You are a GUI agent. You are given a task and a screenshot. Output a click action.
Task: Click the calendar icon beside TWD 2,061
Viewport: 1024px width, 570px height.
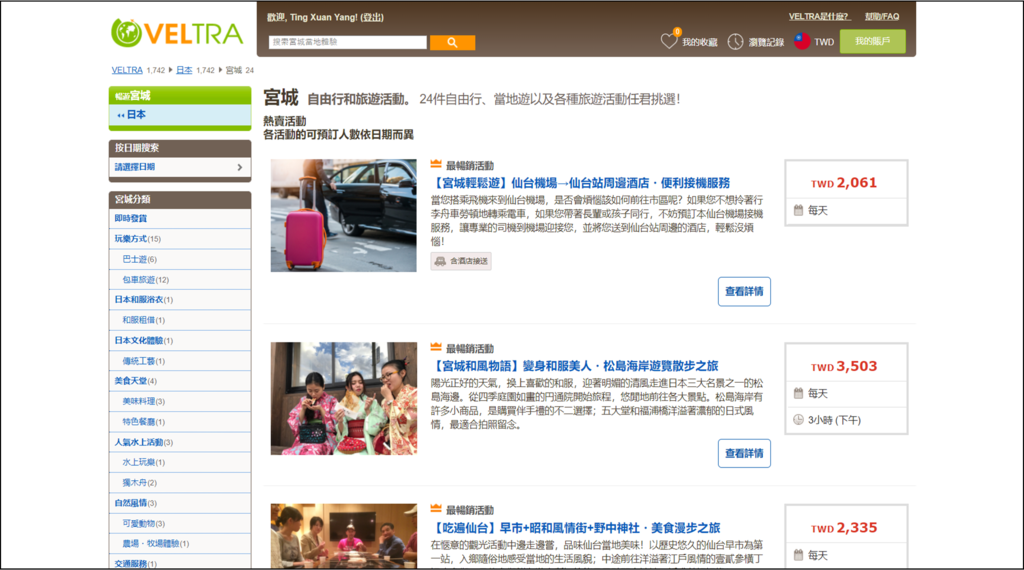tap(798, 210)
